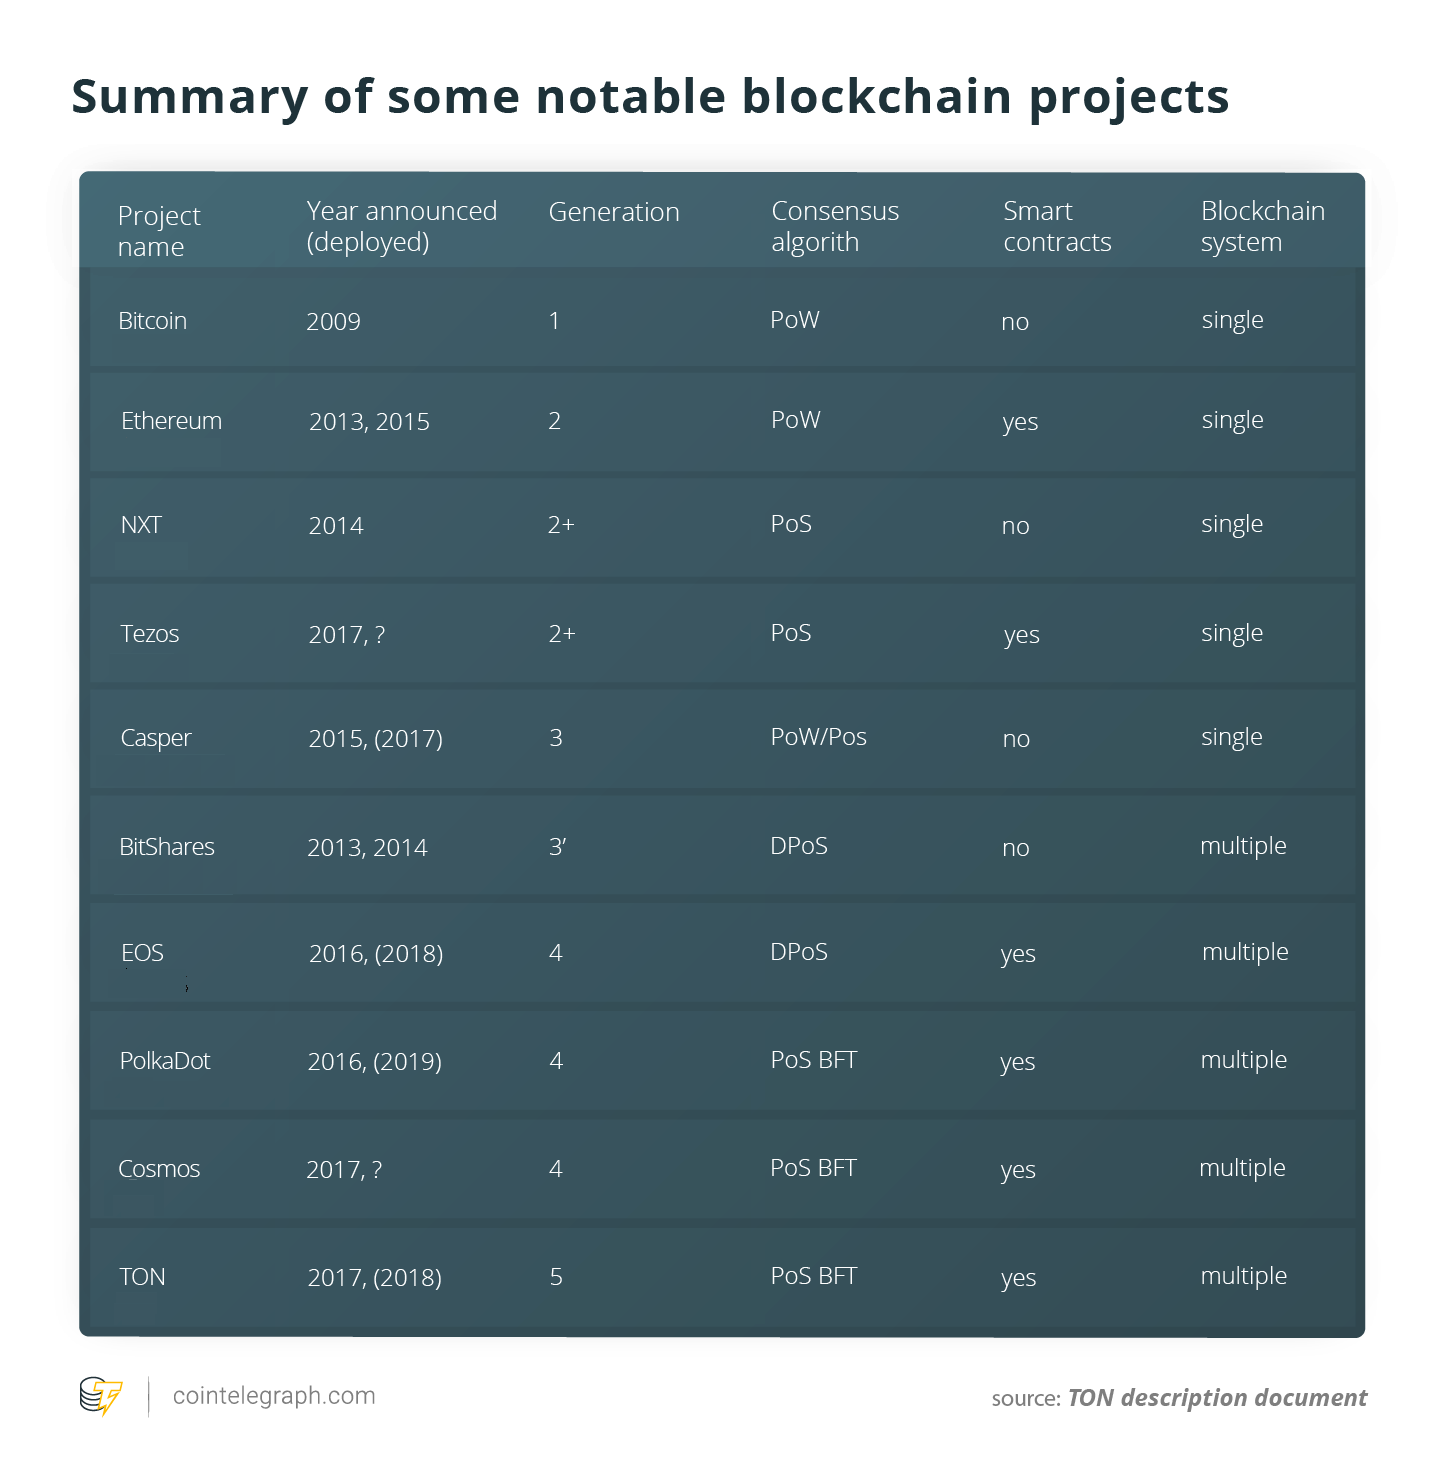The height and width of the screenshot is (1482, 1450).
Task: Select the Cosmos project name
Action: (x=159, y=1168)
